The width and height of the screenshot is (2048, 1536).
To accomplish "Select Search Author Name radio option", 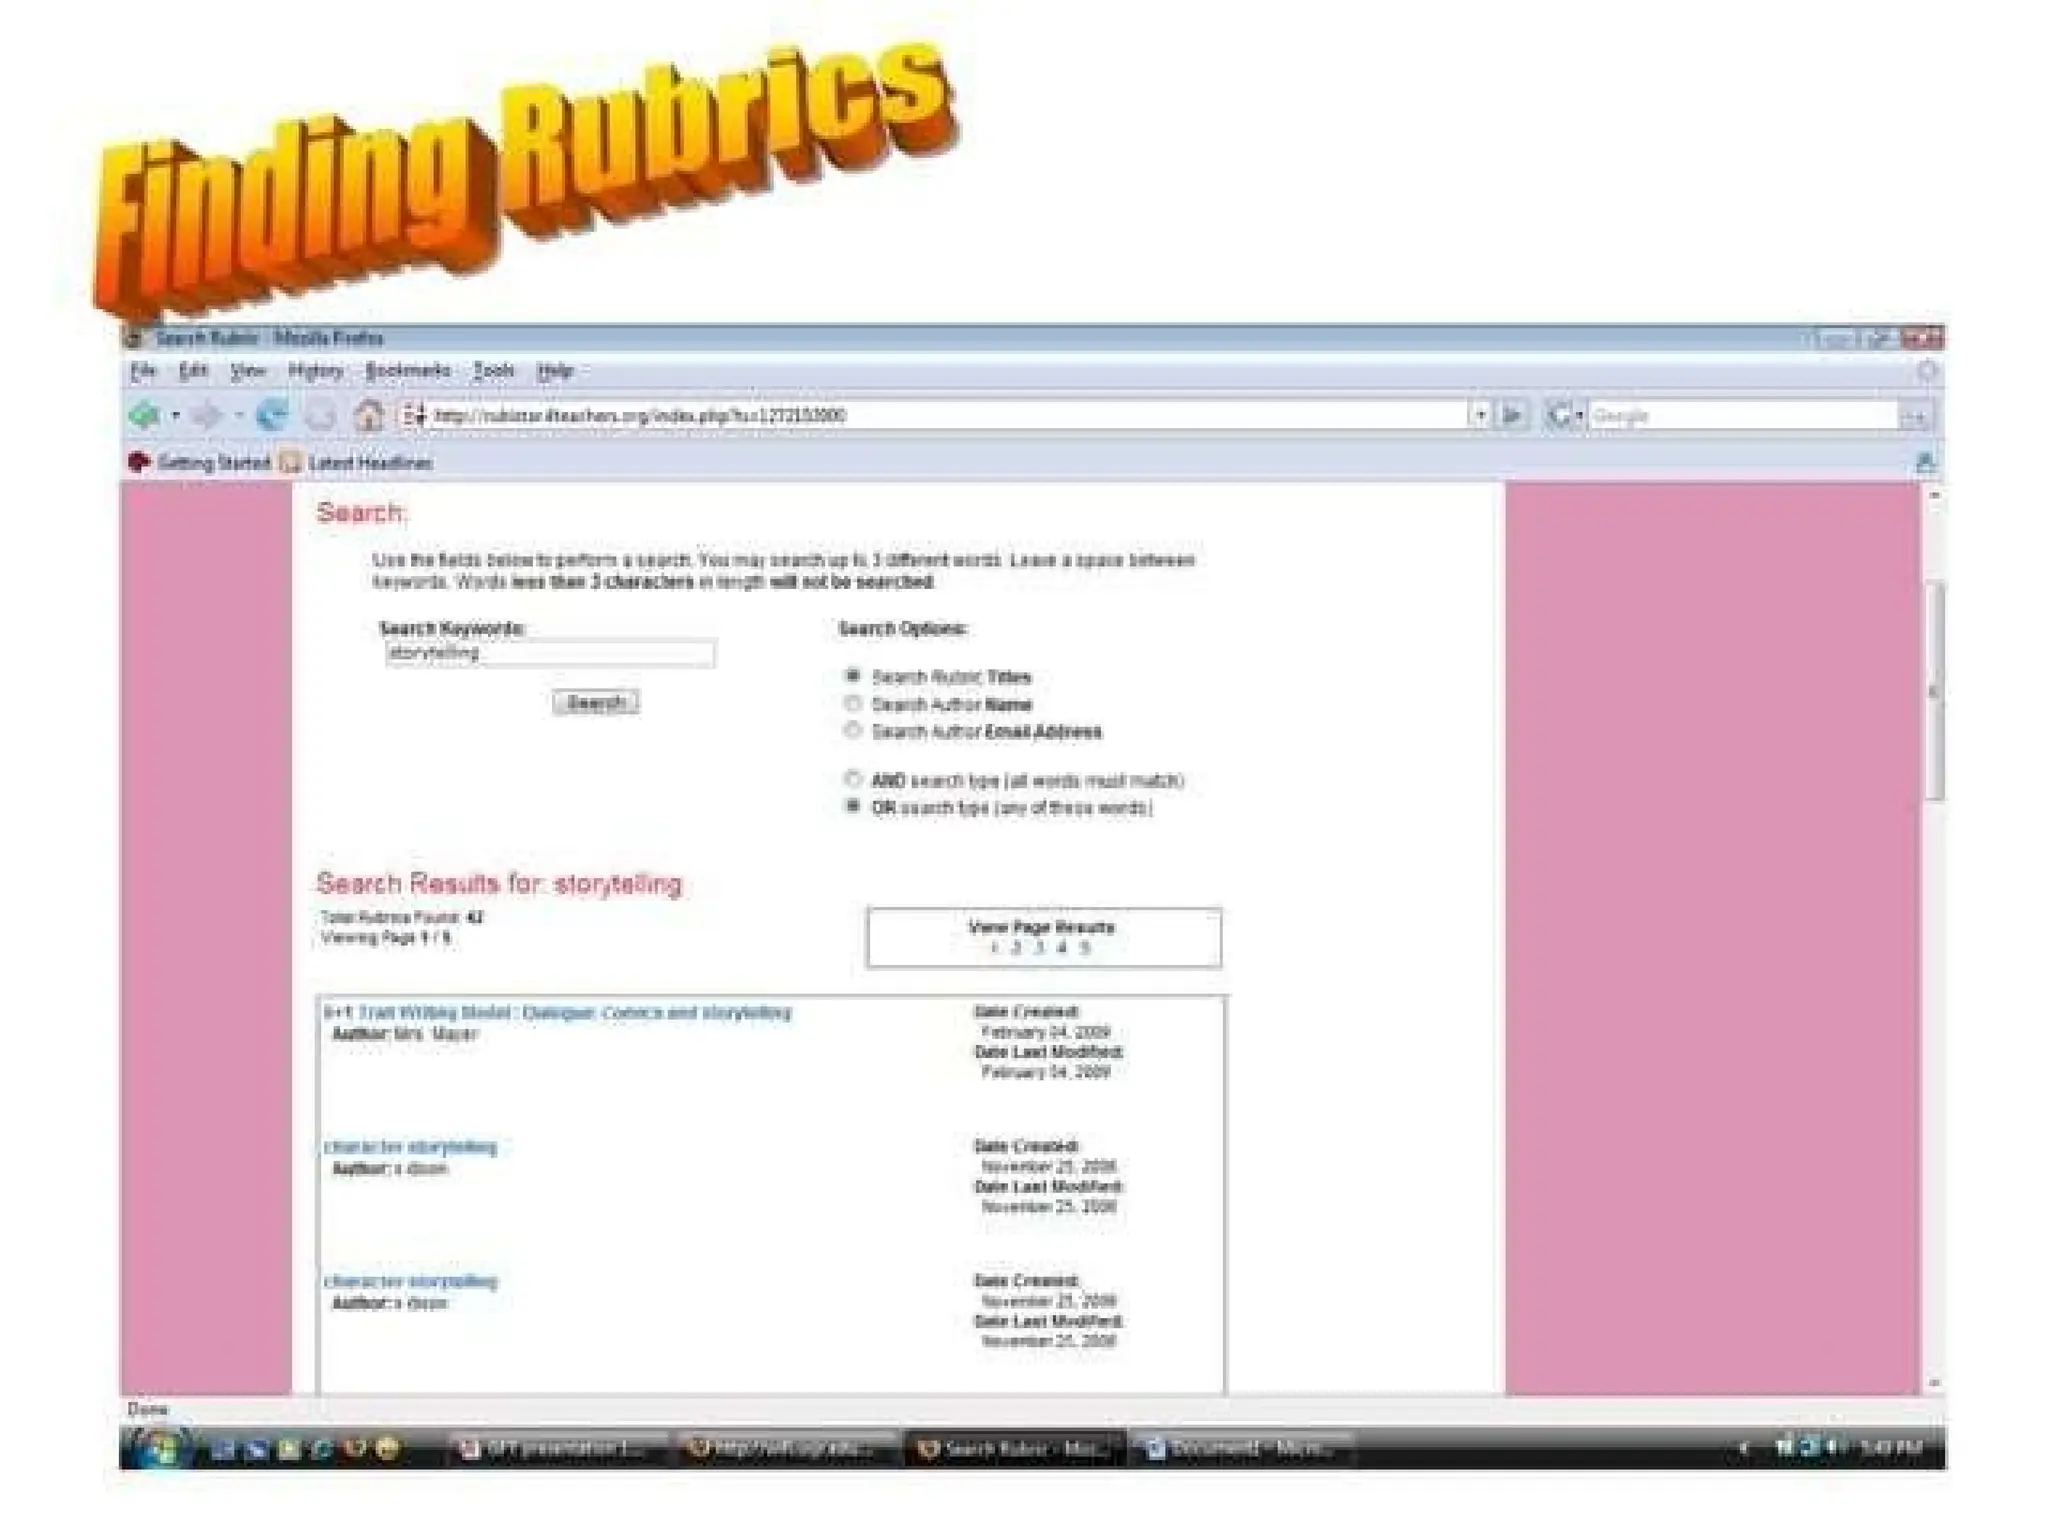I will coord(852,704).
